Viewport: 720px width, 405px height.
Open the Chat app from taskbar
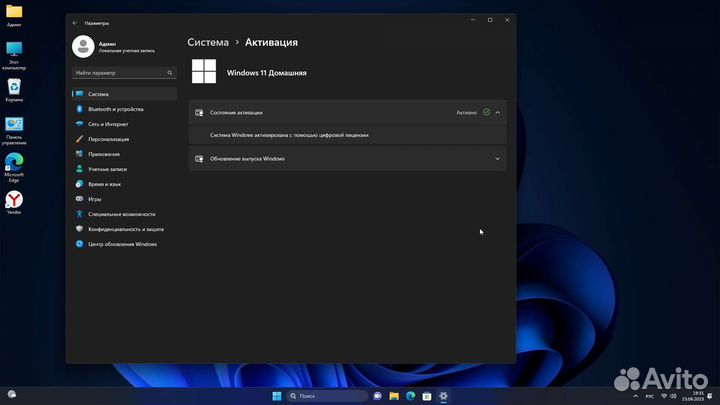click(x=377, y=396)
